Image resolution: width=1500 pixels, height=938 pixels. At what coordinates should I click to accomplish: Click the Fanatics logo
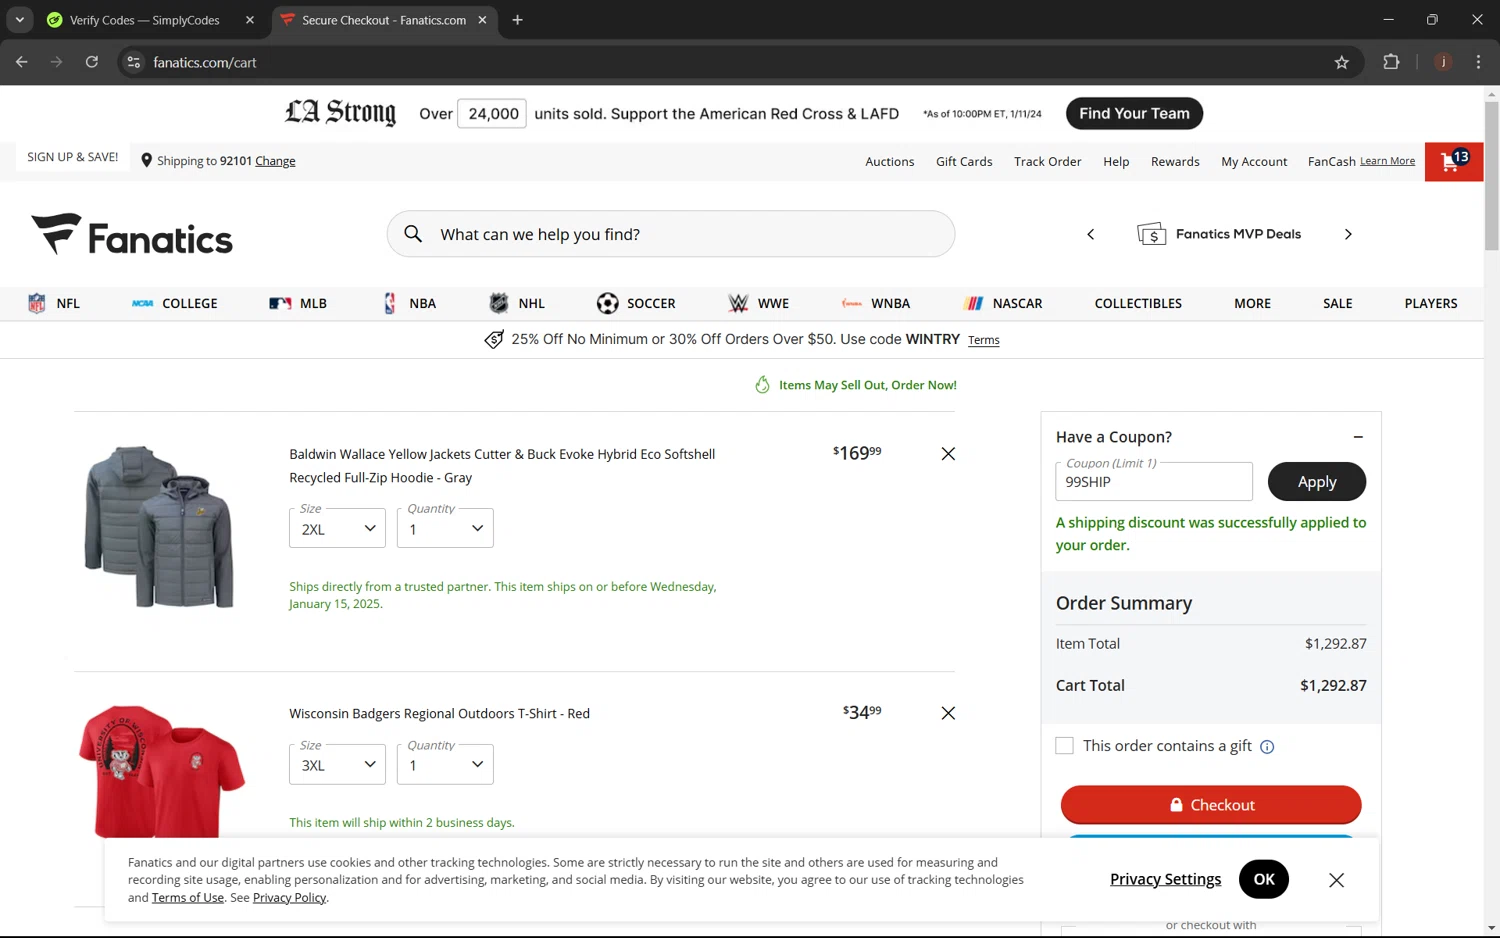tap(132, 236)
